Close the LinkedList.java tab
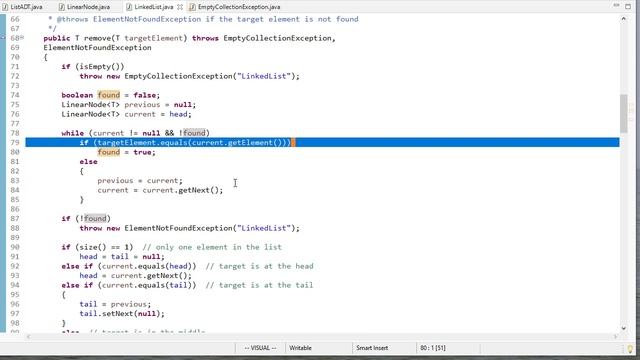This screenshot has width=640, height=360. tap(180, 7)
